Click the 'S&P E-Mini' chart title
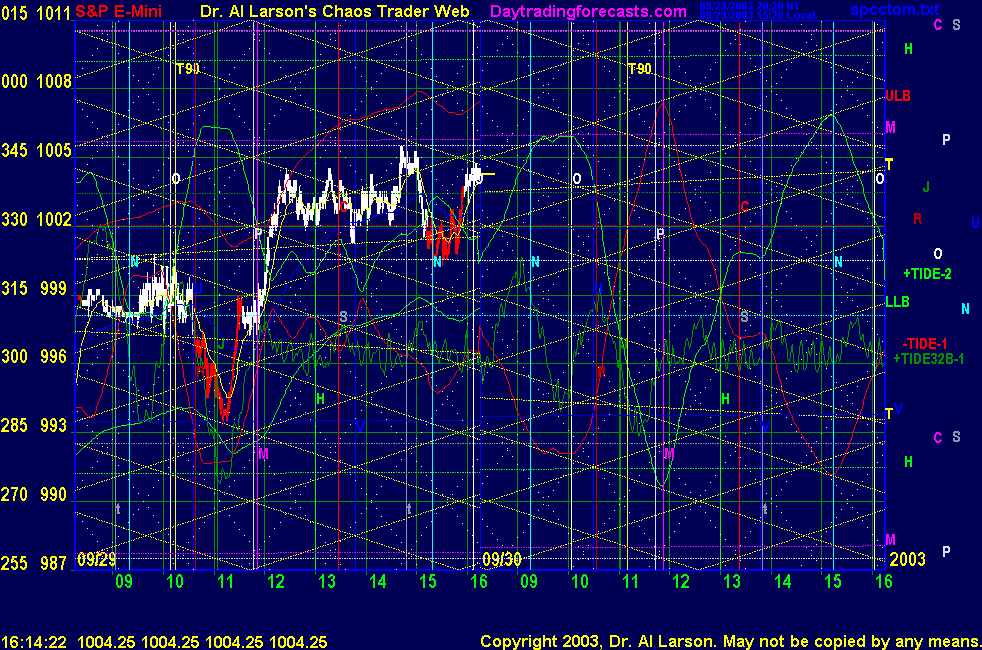Image resolution: width=982 pixels, height=650 pixels. [x=118, y=11]
